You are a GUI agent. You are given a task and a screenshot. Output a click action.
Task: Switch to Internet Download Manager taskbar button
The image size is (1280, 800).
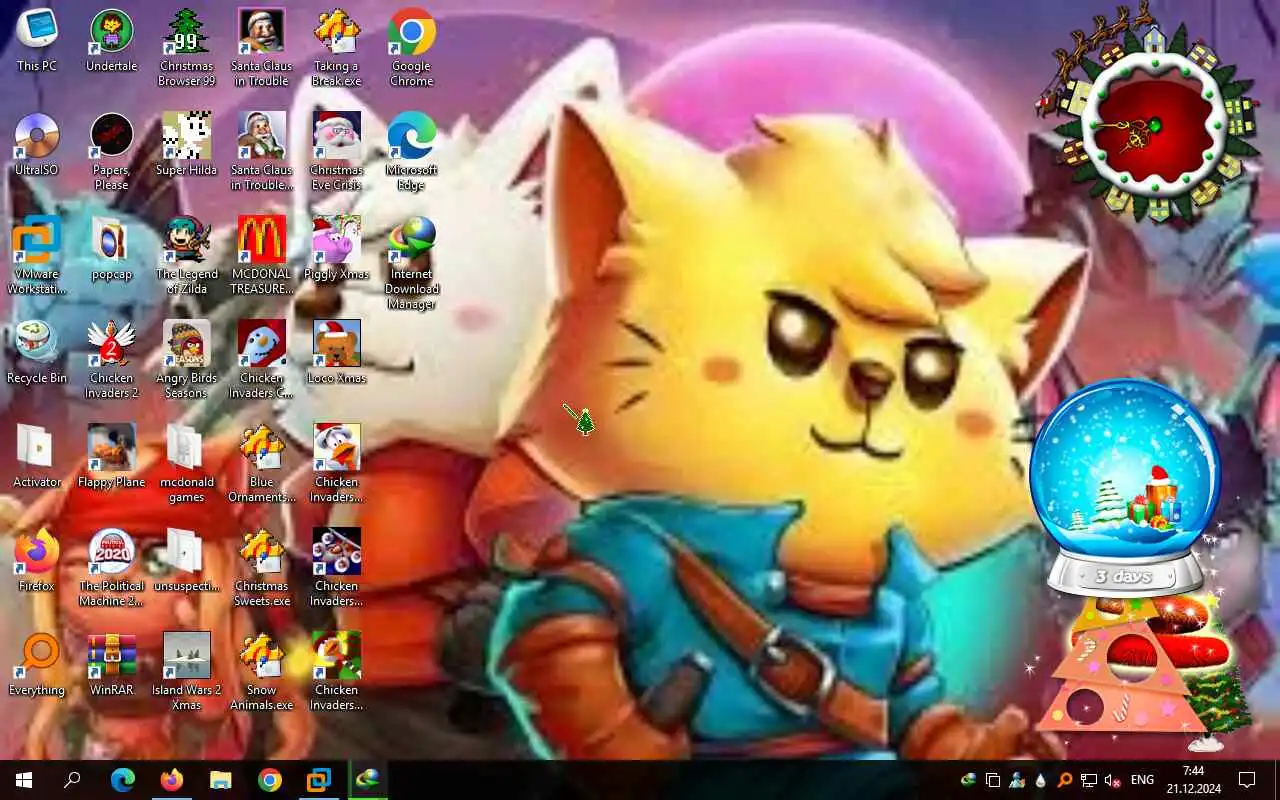368,780
